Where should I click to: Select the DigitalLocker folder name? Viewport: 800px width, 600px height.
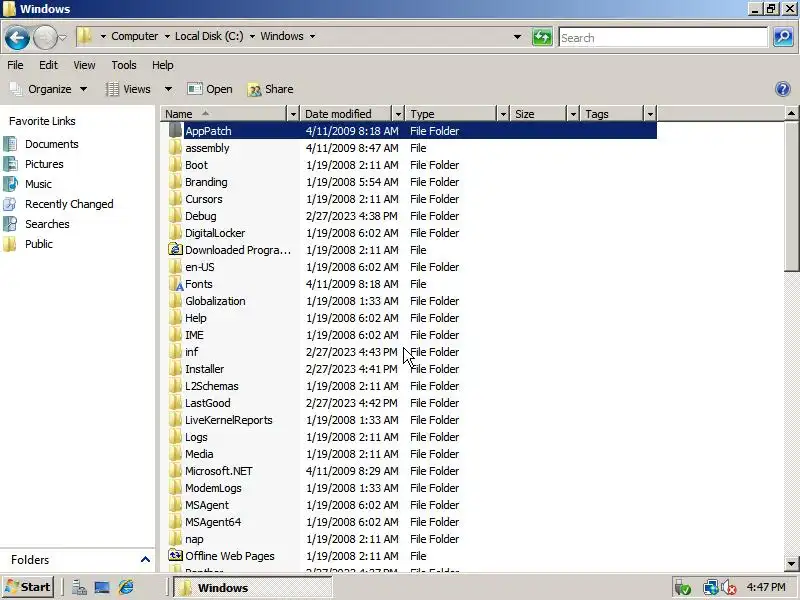215,233
